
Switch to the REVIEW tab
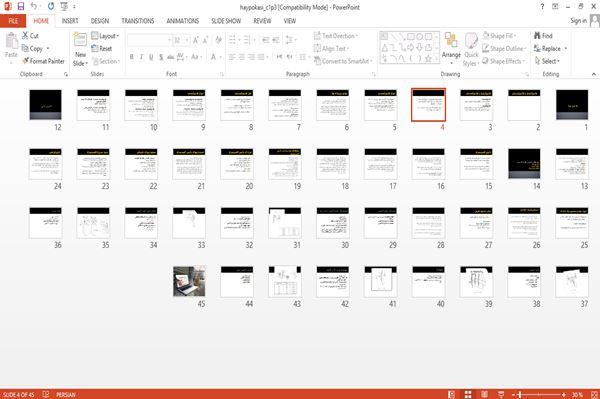tap(262, 21)
